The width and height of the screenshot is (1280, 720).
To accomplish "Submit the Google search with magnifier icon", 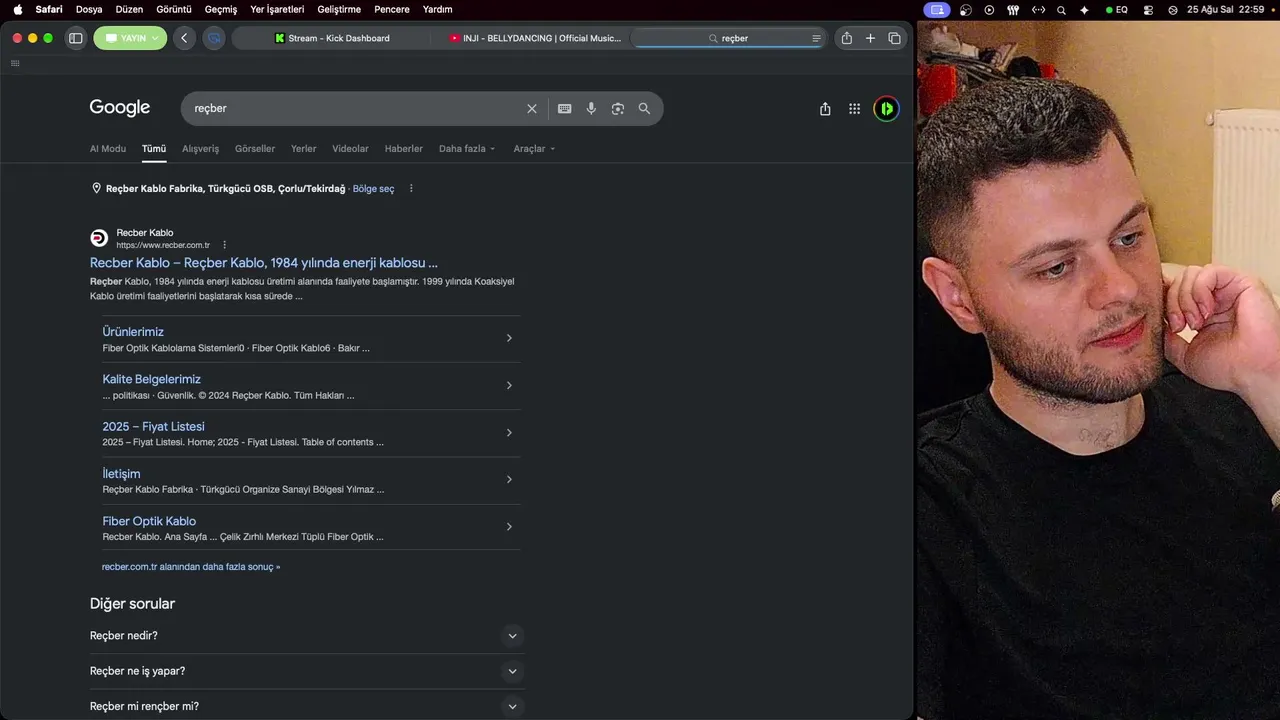I will coord(644,108).
